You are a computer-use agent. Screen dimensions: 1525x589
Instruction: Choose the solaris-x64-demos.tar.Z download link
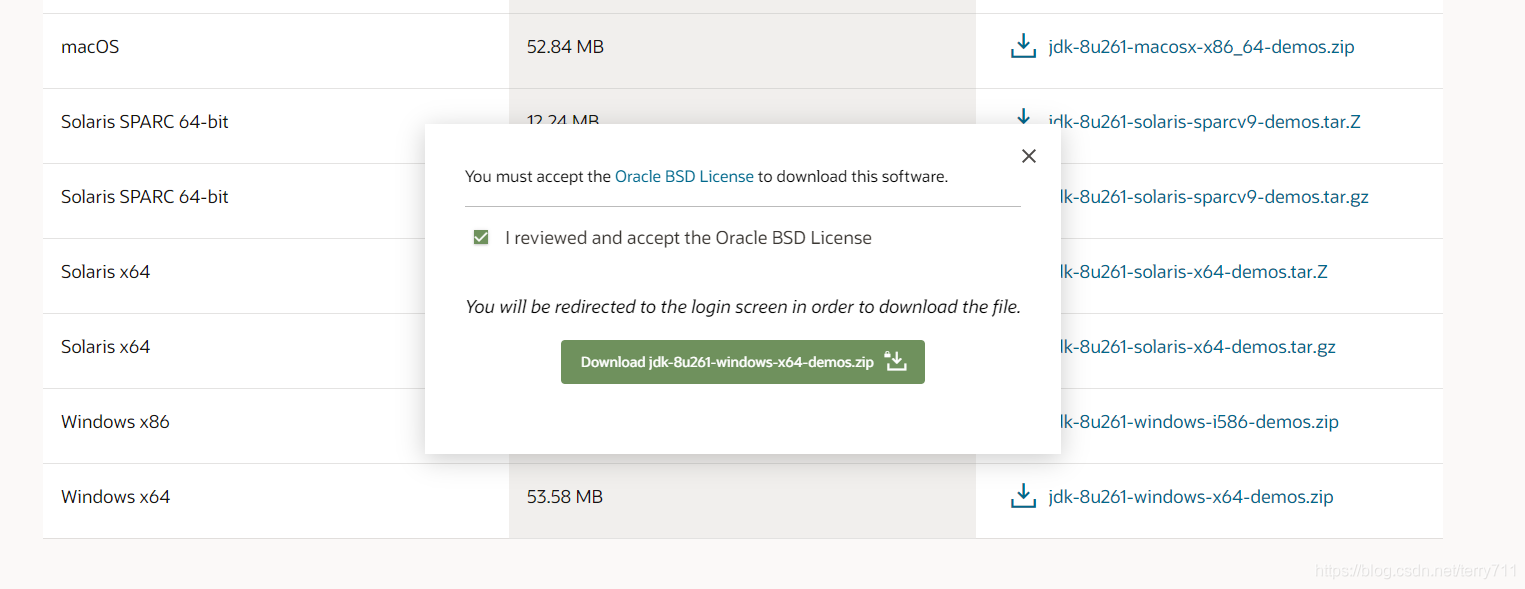1194,272
